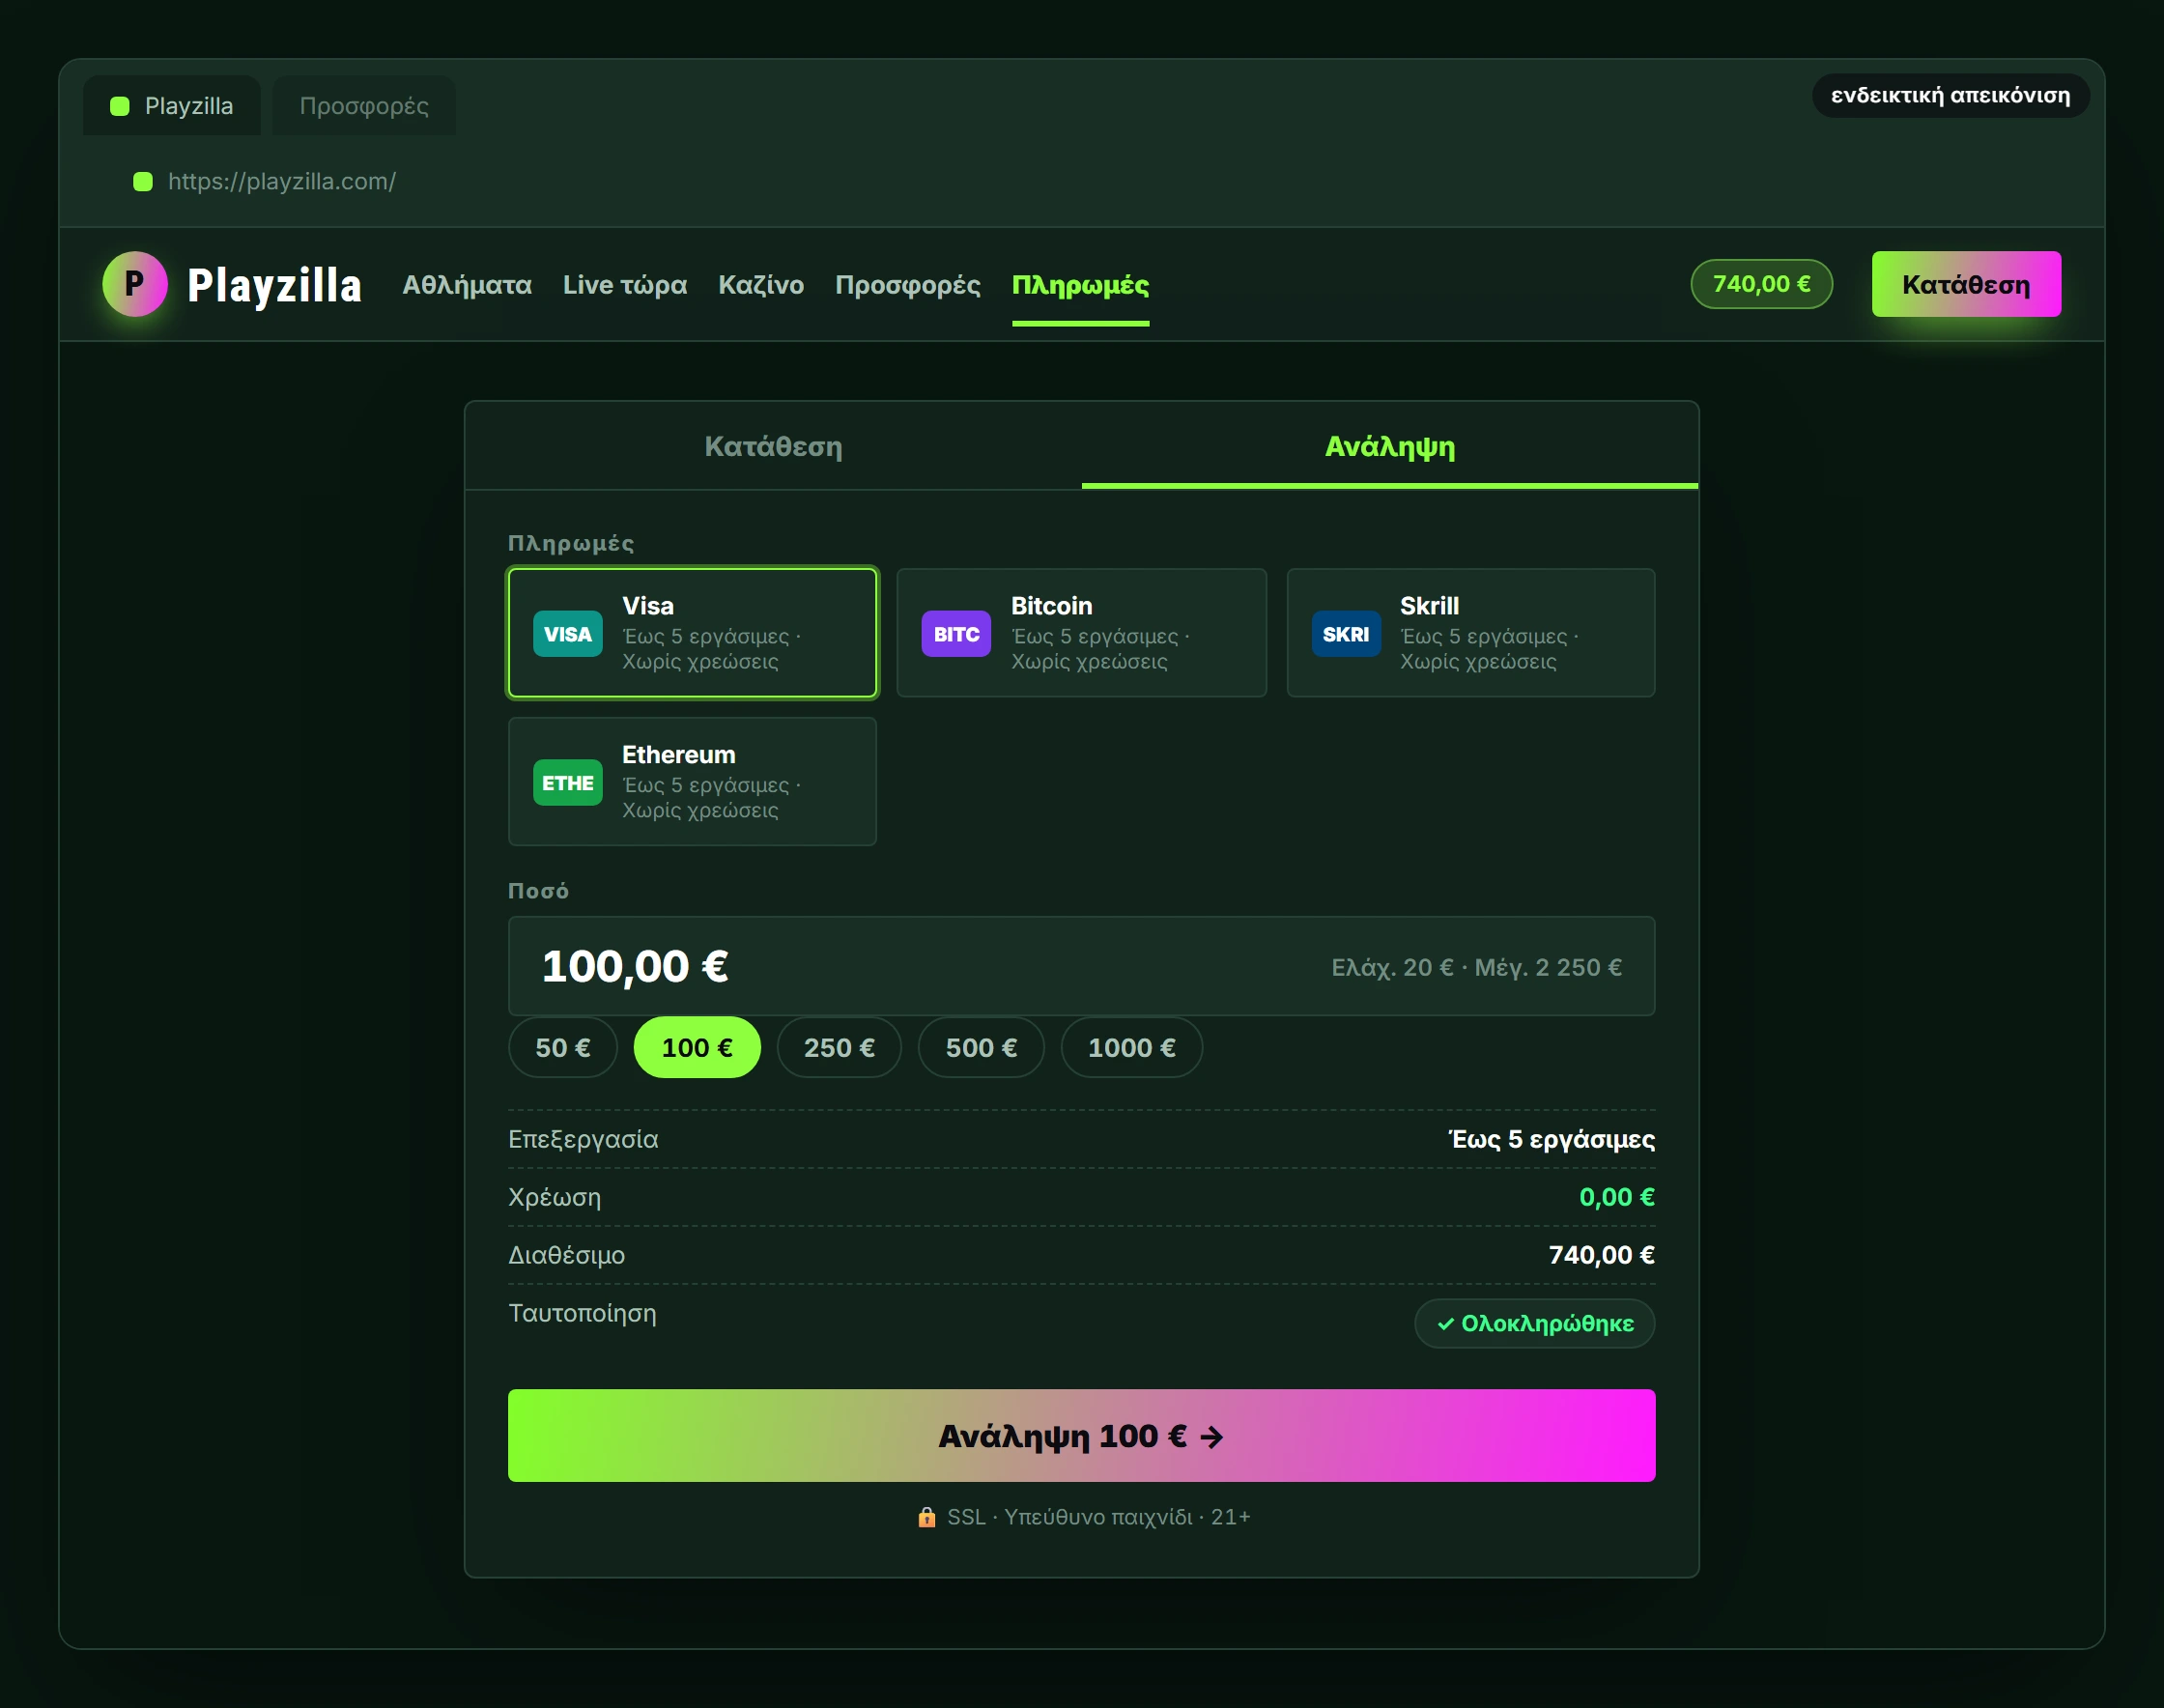Image resolution: width=2164 pixels, height=1708 pixels.
Task: Click the Επεξεργασία row label
Action: pyautogui.click(x=583, y=1139)
